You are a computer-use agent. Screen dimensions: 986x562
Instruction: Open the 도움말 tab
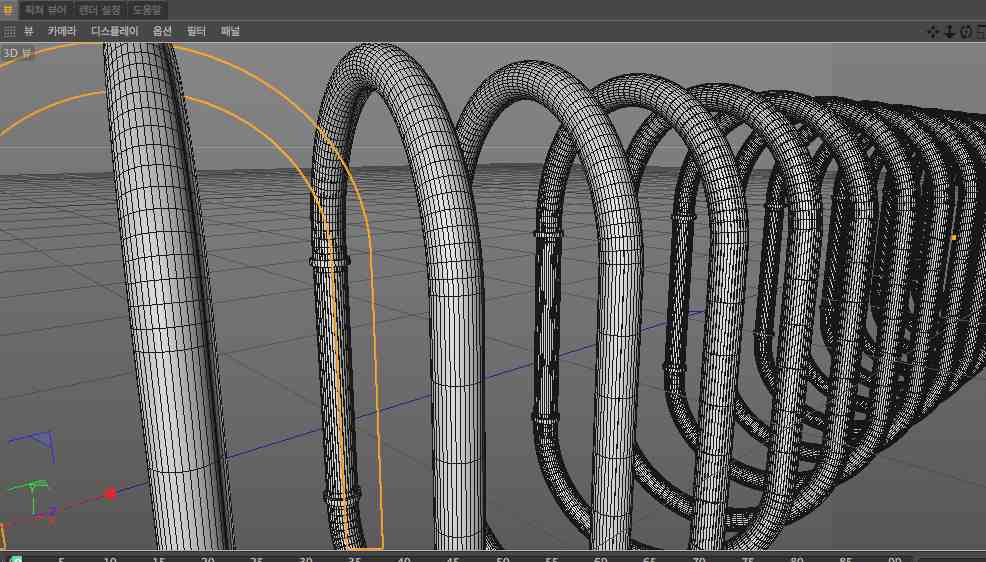[147, 9]
